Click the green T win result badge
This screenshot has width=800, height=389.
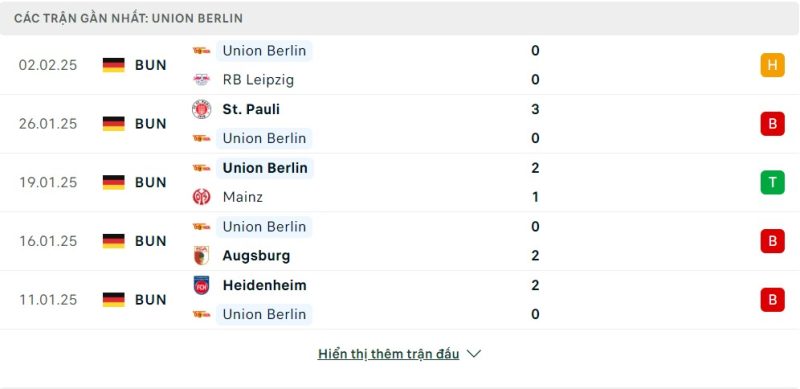pyautogui.click(x=772, y=182)
